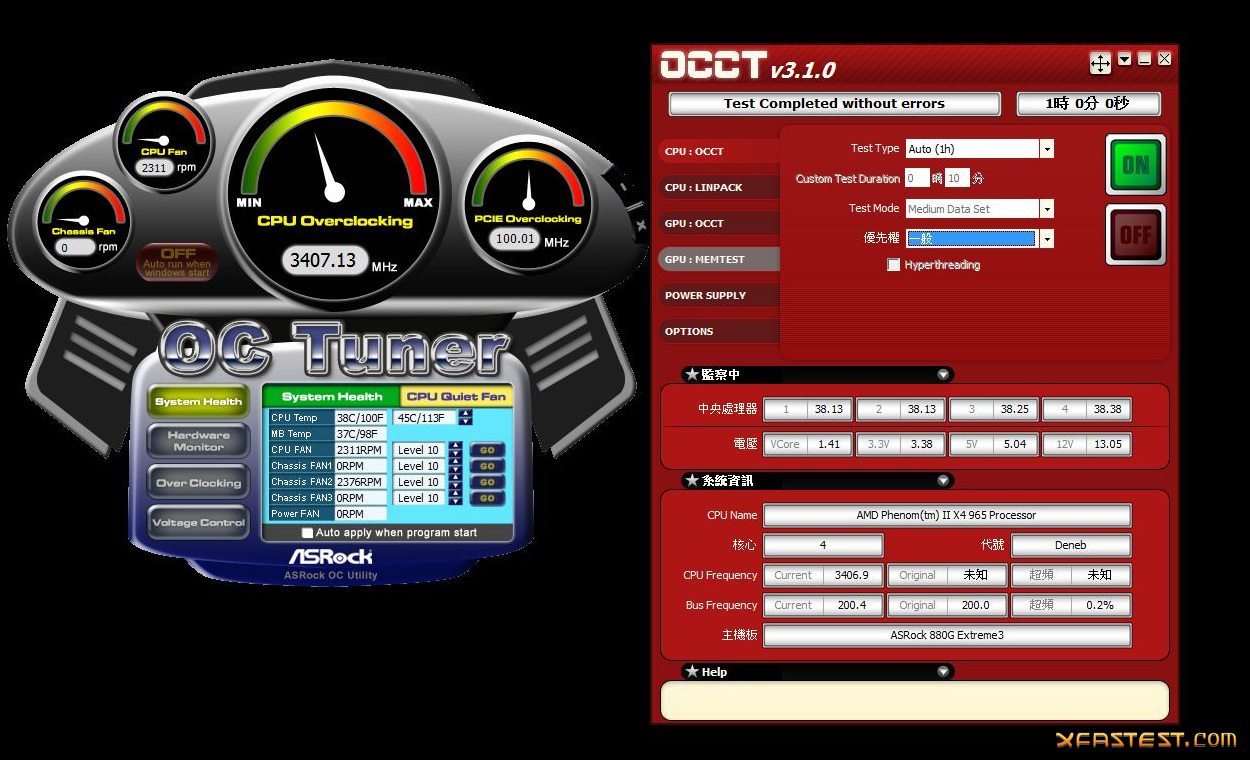Viewport: 1250px width, 760px height.
Task: Open Hardware Monitor in OC Tuner
Action: 199,441
